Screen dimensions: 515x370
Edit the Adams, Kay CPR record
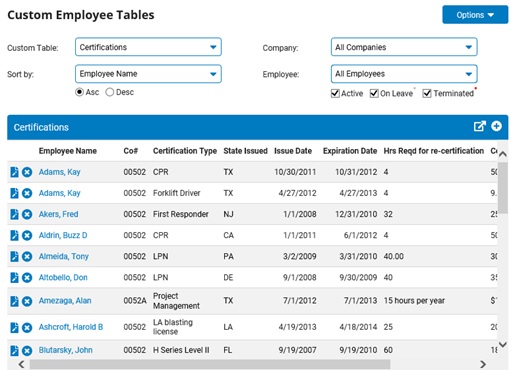click(14, 172)
